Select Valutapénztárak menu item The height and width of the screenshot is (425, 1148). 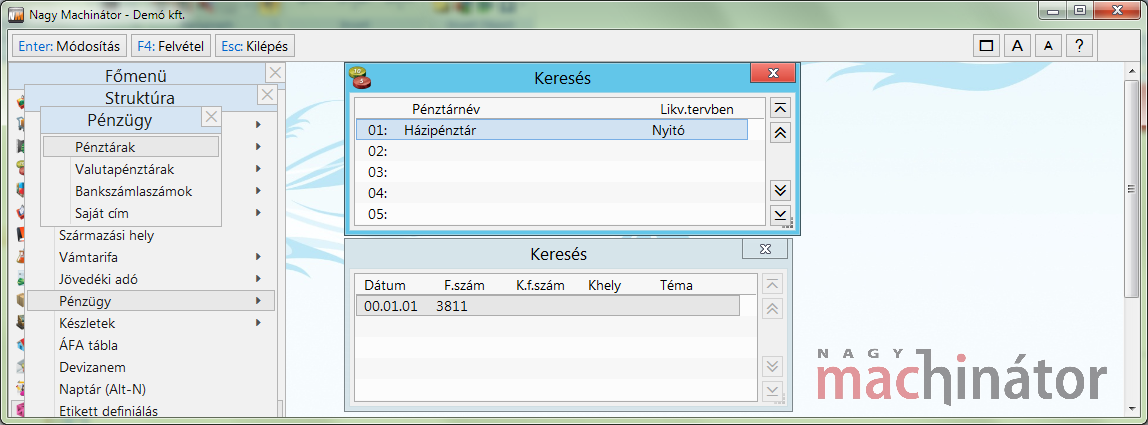point(124,169)
